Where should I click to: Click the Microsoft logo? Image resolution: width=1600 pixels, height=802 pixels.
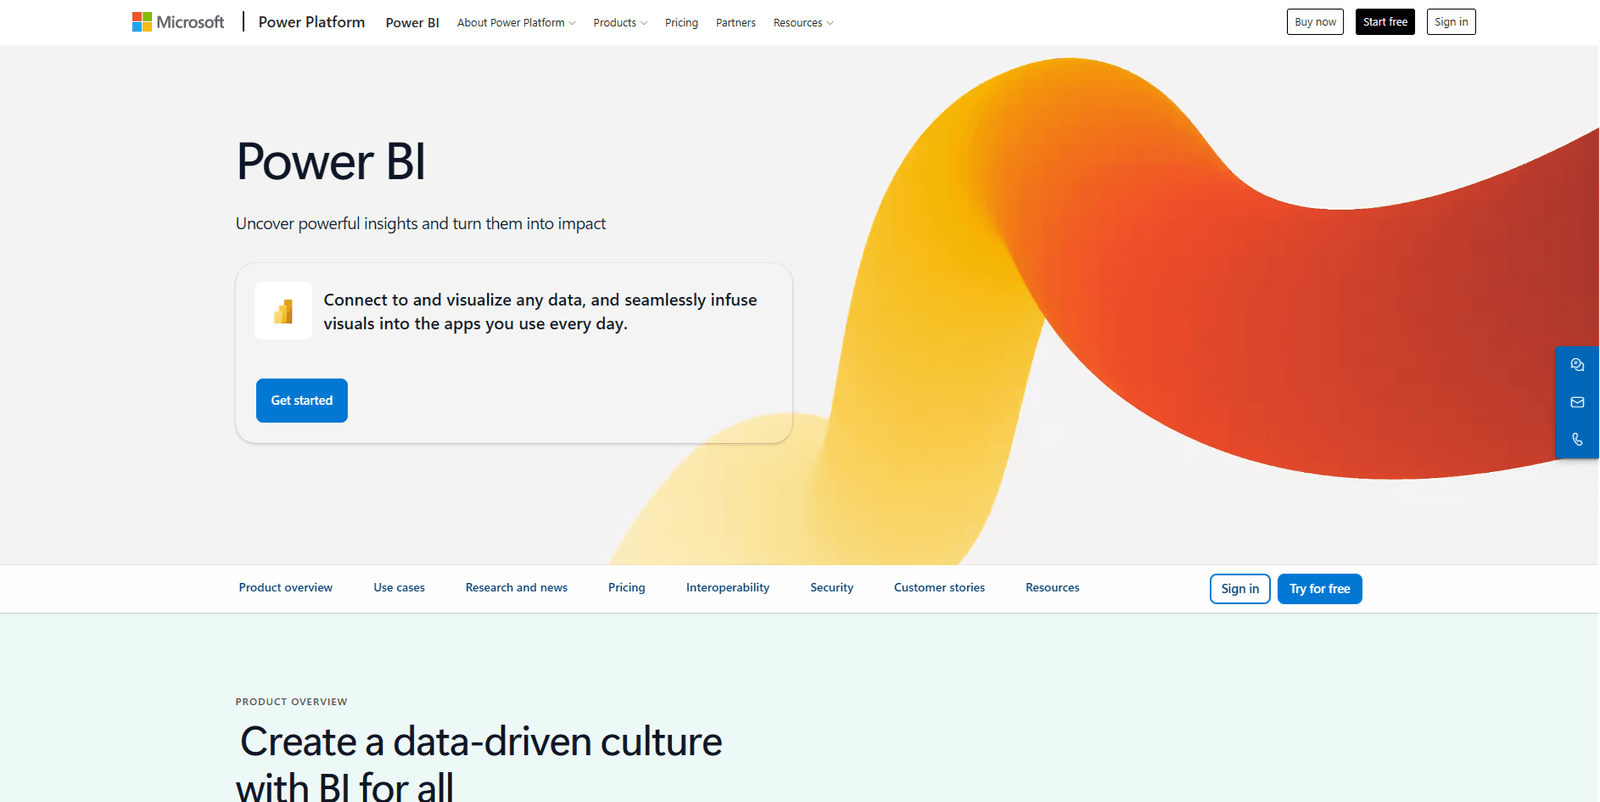coord(178,22)
